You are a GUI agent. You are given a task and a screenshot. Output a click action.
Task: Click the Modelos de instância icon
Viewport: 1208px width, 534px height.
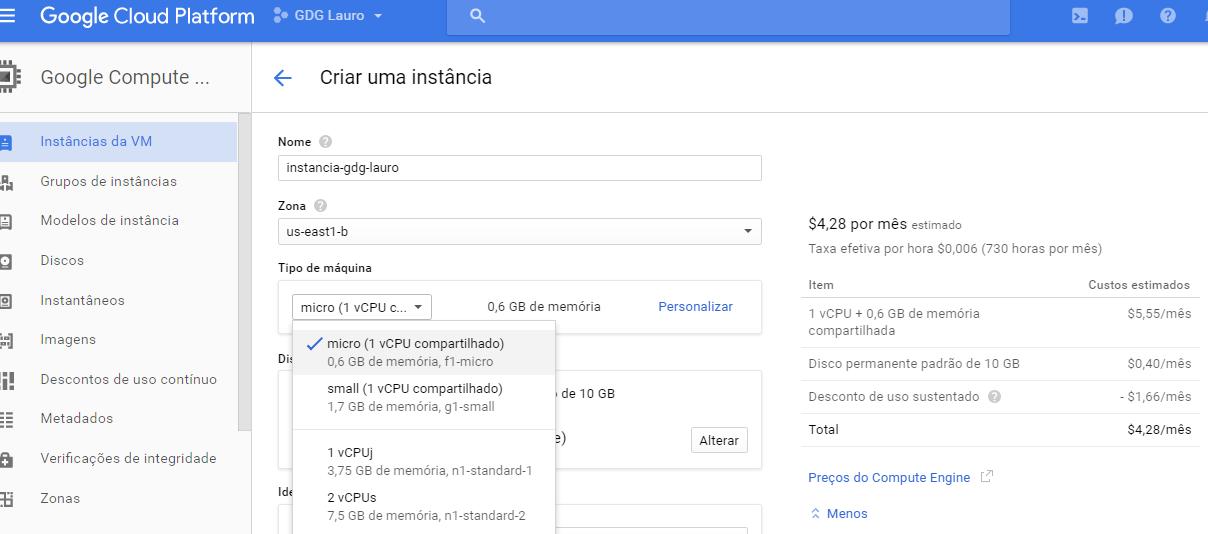point(6,221)
